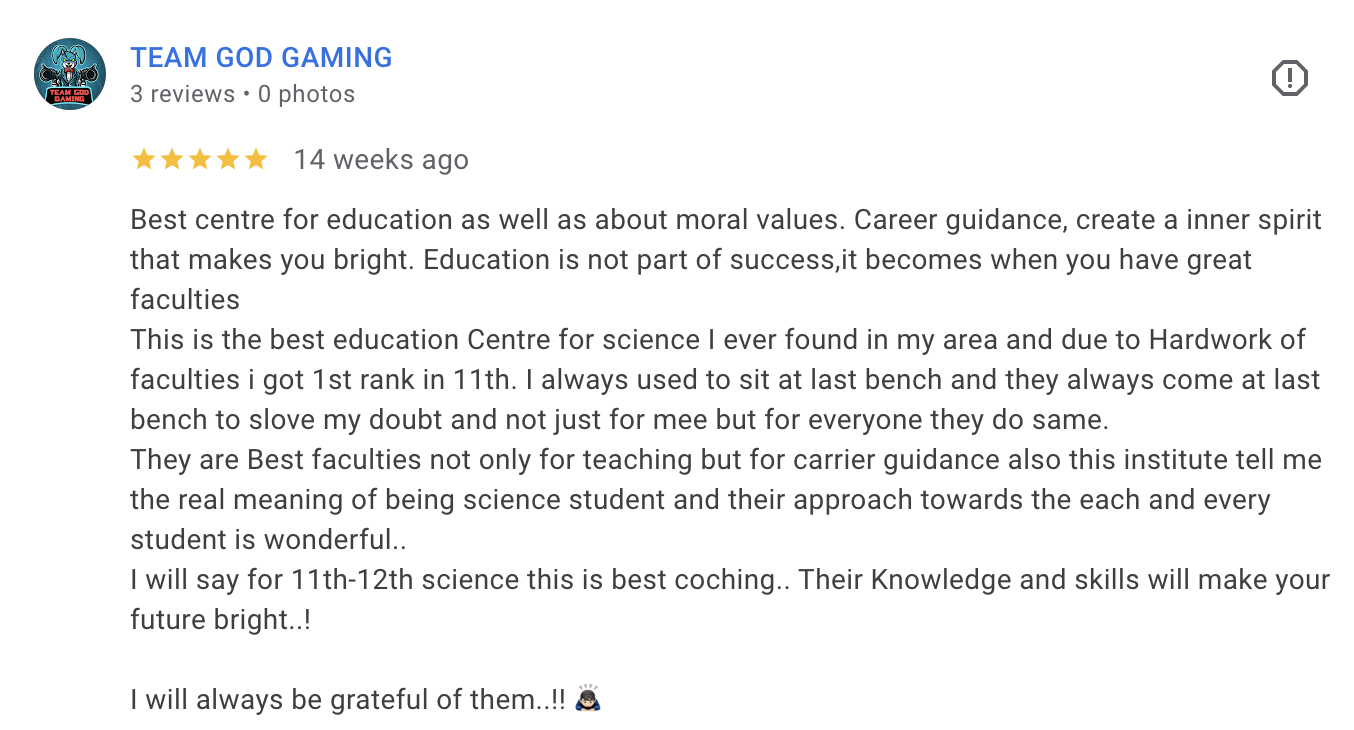
Task: Open the TEAM GOD GAMING reviewer profile link
Action: [x=261, y=58]
